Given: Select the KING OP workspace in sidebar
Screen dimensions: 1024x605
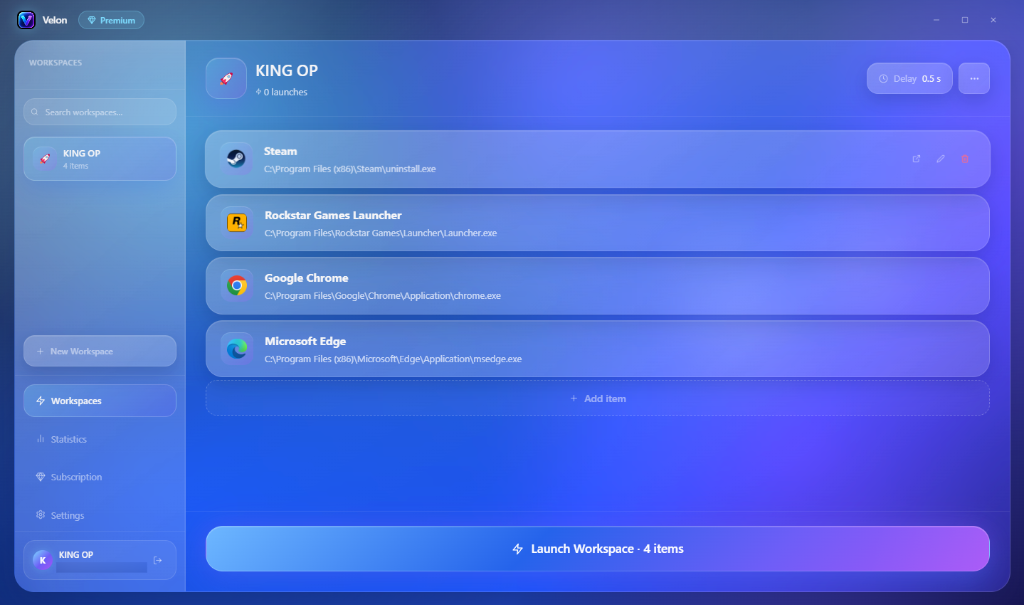Looking at the screenshot, I should click(x=100, y=159).
